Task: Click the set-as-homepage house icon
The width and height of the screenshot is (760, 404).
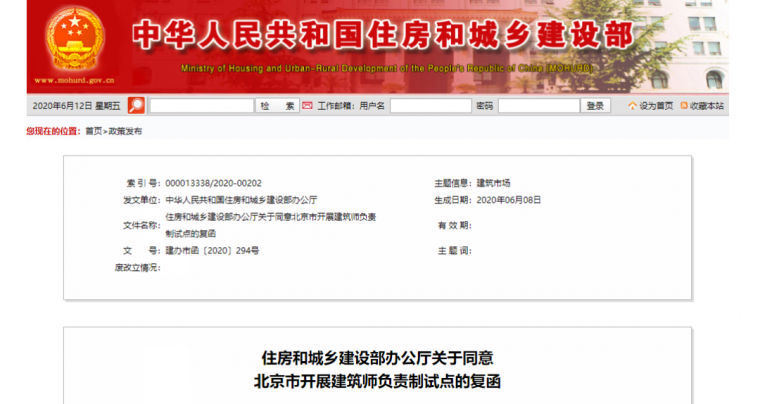Action: [631, 106]
